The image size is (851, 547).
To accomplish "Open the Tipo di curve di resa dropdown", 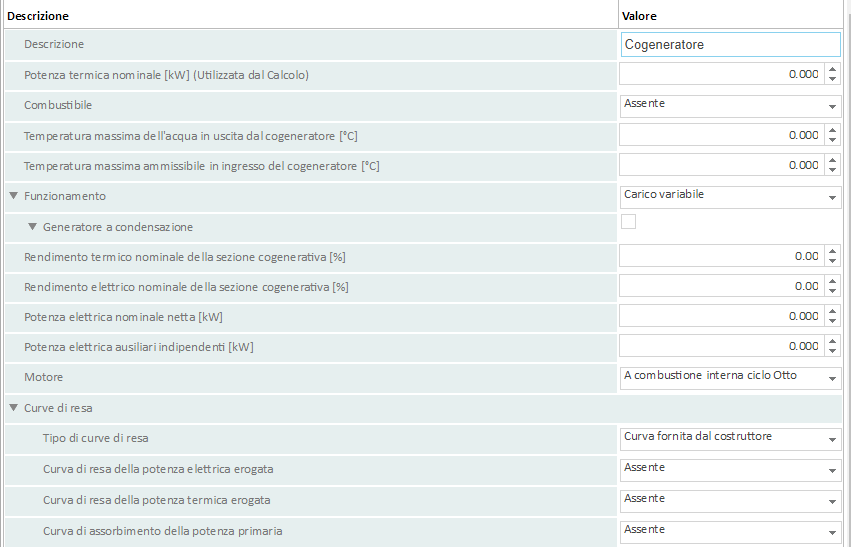I will tap(731, 439).
